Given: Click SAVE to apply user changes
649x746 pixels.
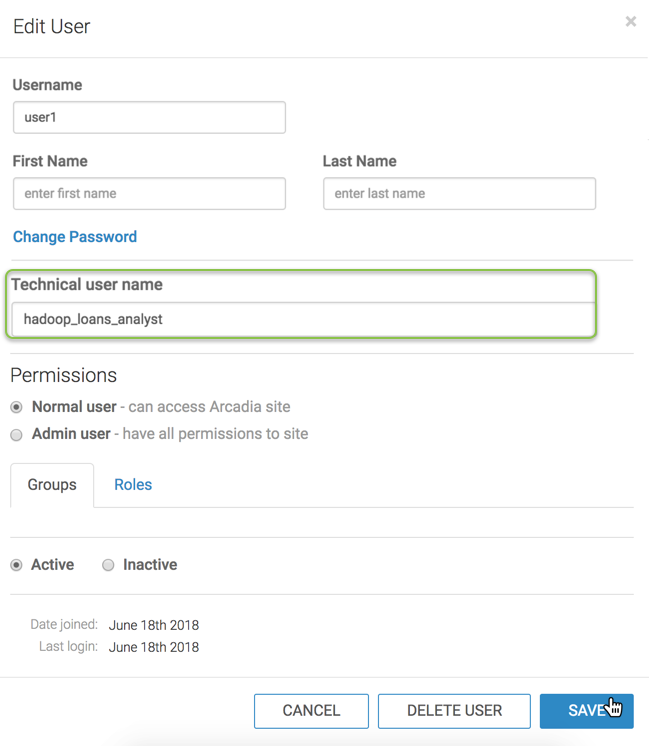Looking at the screenshot, I should pyautogui.click(x=586, y=711).
